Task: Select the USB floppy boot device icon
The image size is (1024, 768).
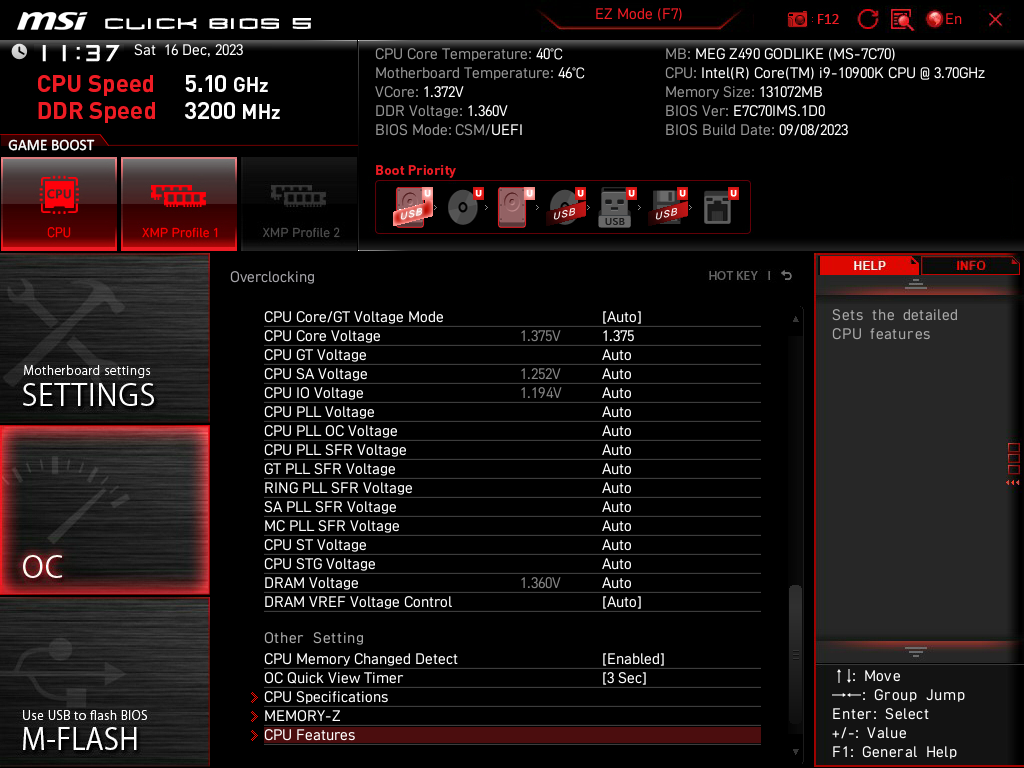Action: point(667,207)
